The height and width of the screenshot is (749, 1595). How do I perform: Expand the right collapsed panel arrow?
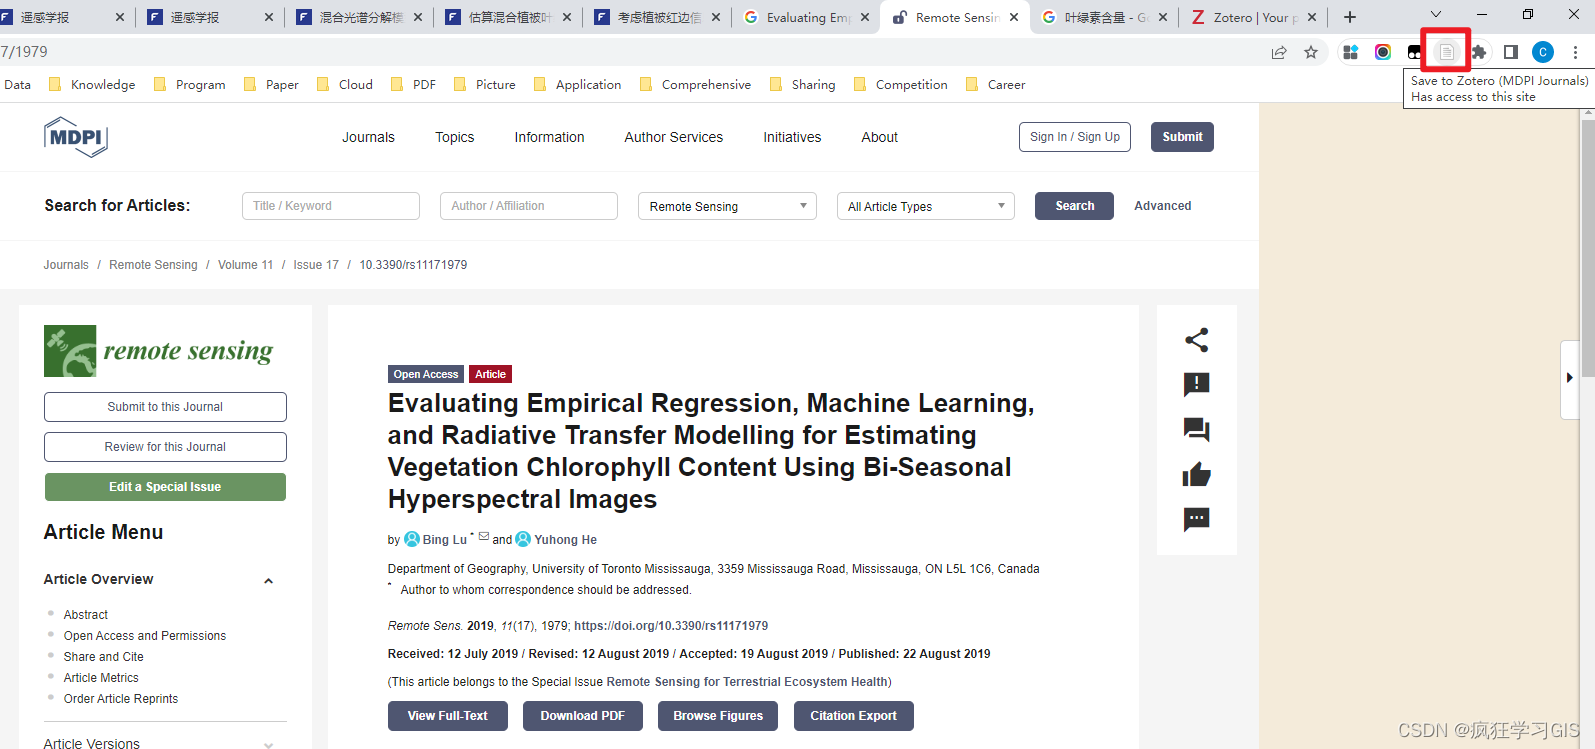(1569, 378)
